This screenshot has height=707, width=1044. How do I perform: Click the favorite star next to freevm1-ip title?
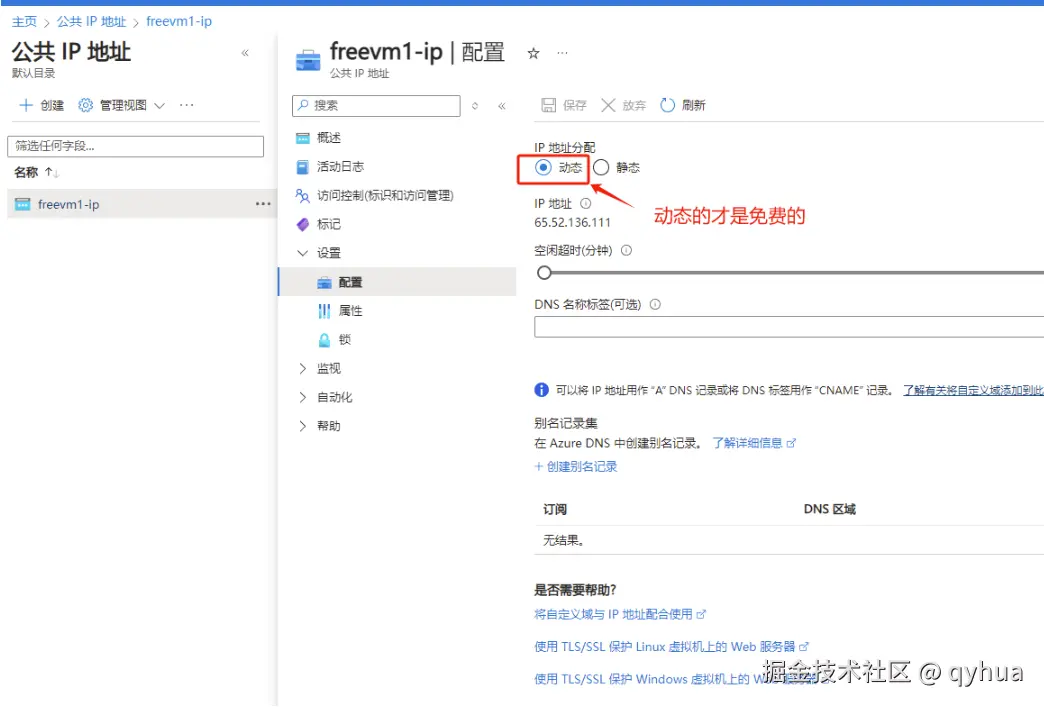click(533, 53)
